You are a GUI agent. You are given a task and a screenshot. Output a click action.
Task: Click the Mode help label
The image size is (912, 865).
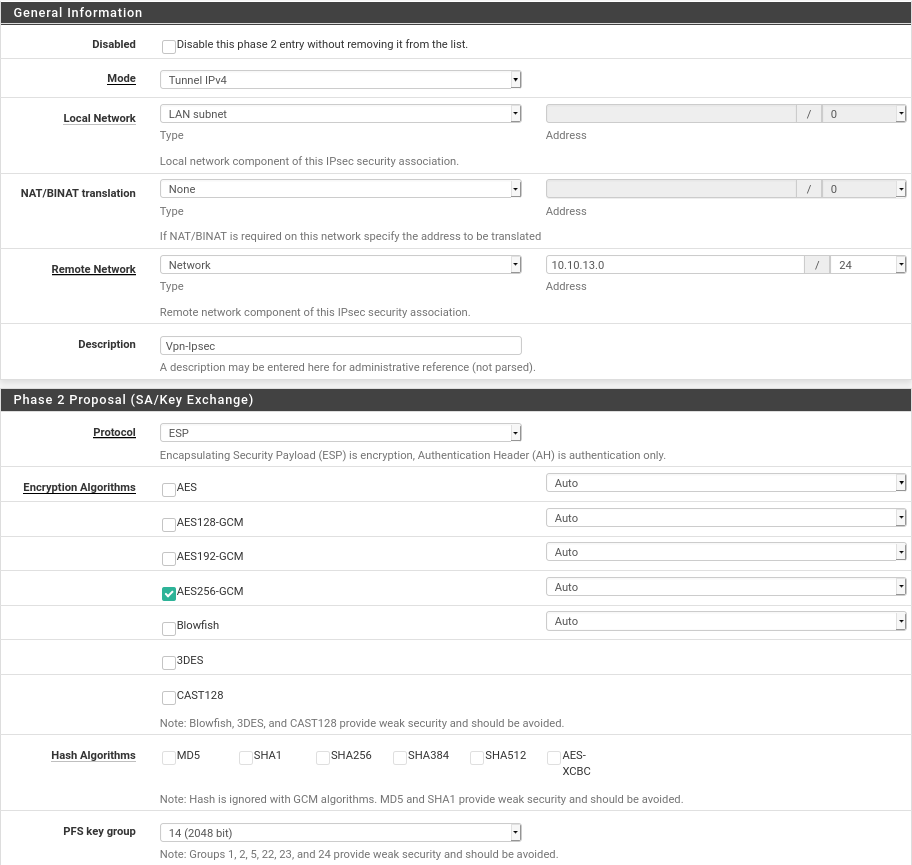[121, 79]
